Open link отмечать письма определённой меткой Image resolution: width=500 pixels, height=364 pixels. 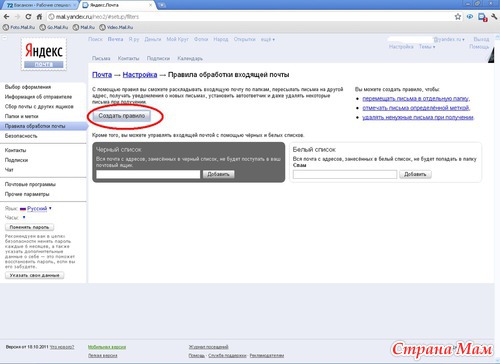416,108
